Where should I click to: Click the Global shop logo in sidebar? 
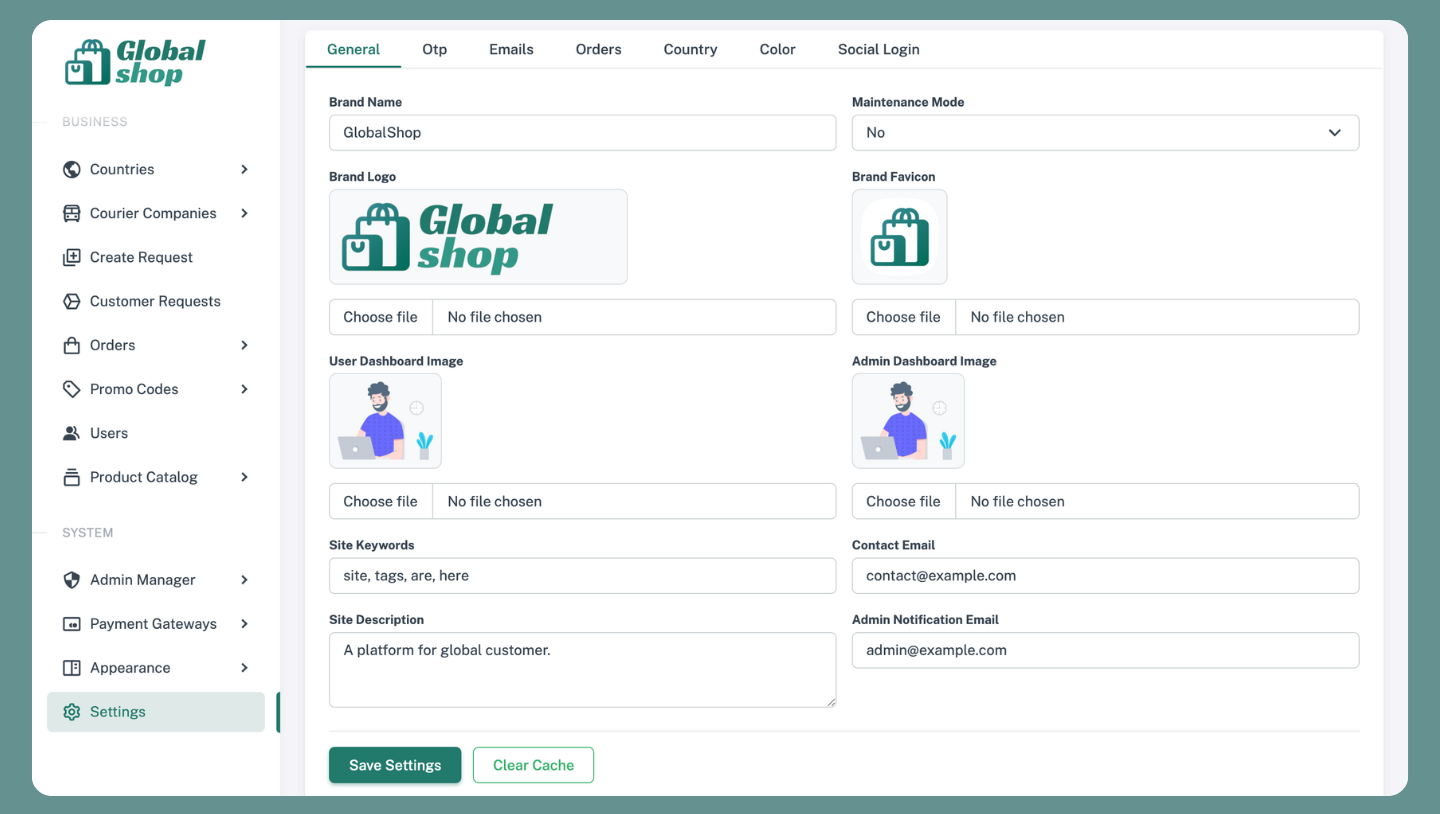pyautogui.click(x=135, y=62)
